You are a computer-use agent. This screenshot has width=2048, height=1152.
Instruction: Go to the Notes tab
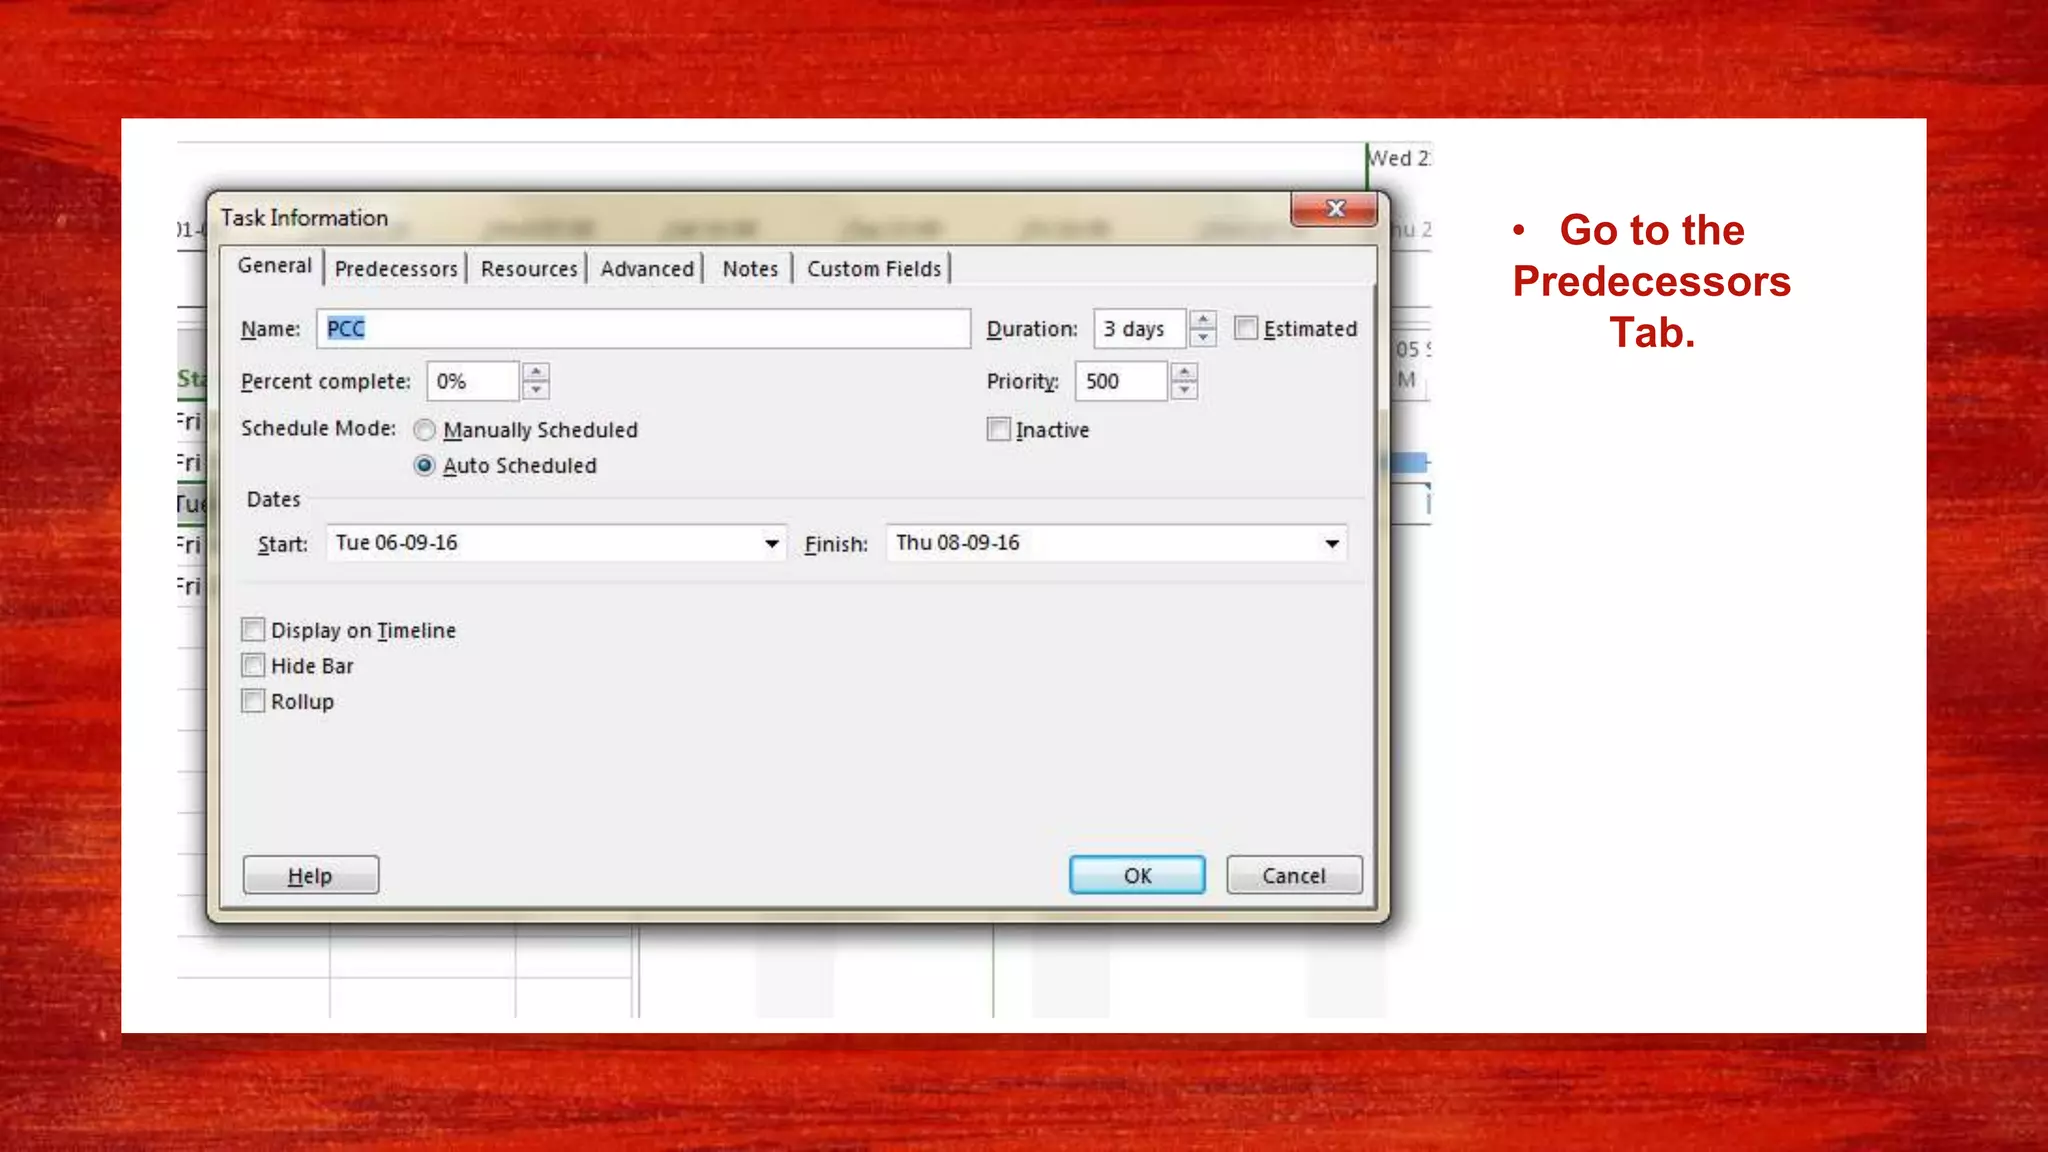(x=750, y=269)
